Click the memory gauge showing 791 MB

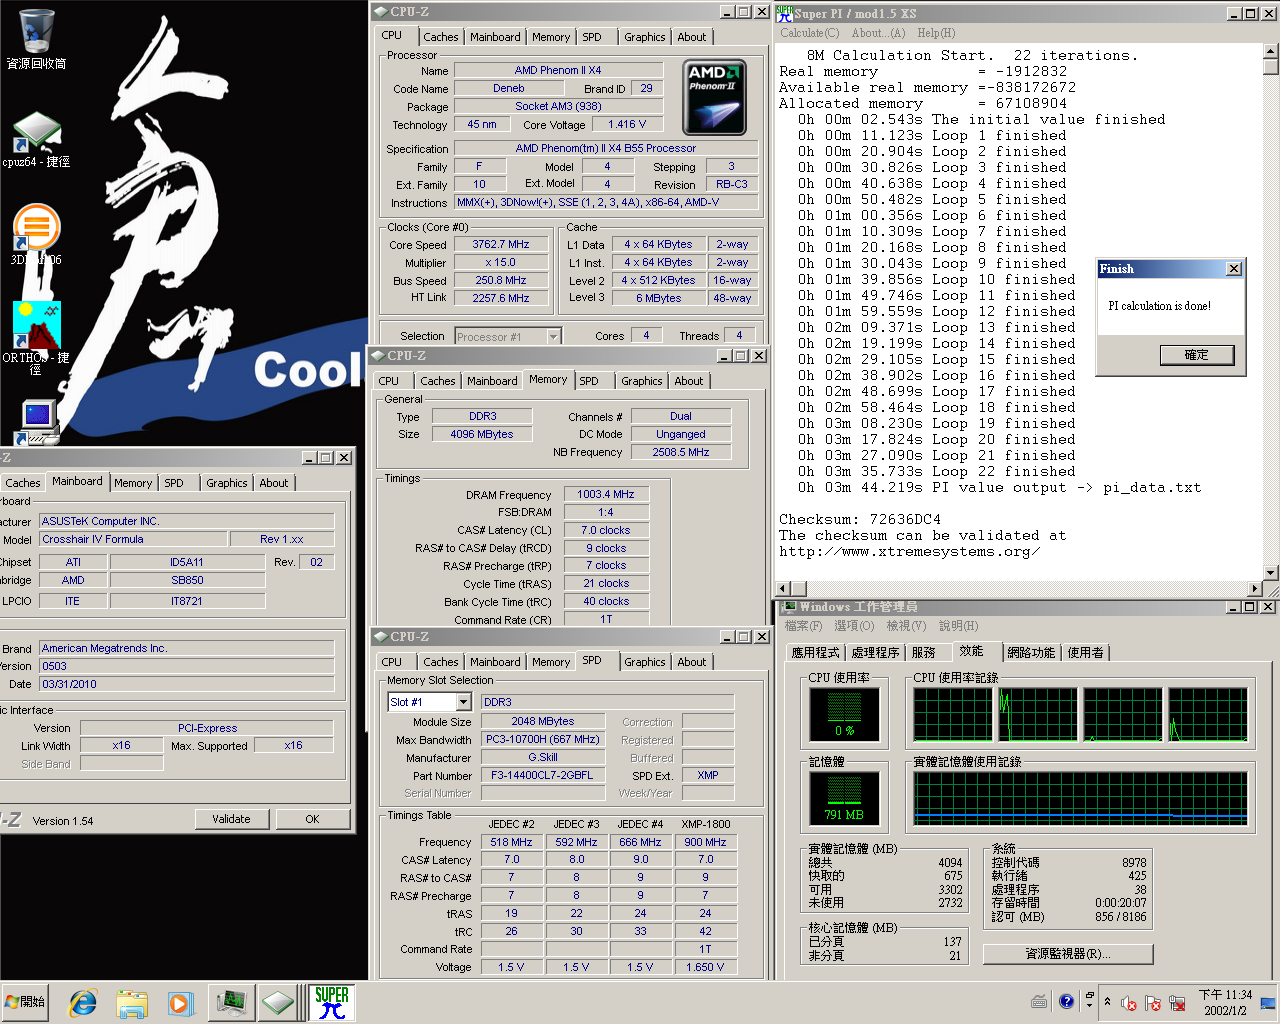(x=845, y=798)
